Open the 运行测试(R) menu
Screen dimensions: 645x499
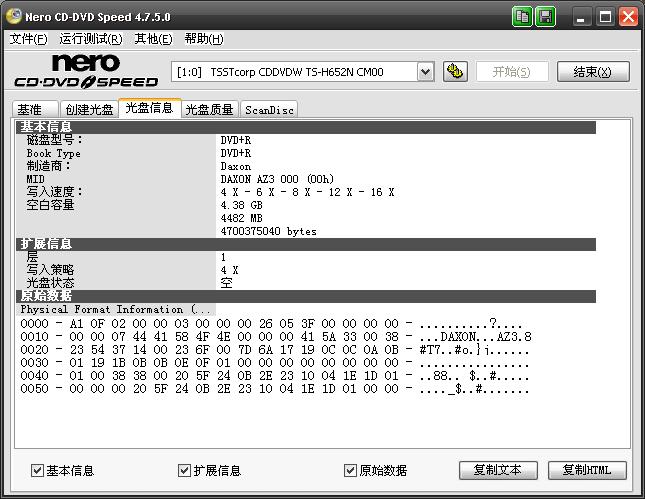pos(90,39)
